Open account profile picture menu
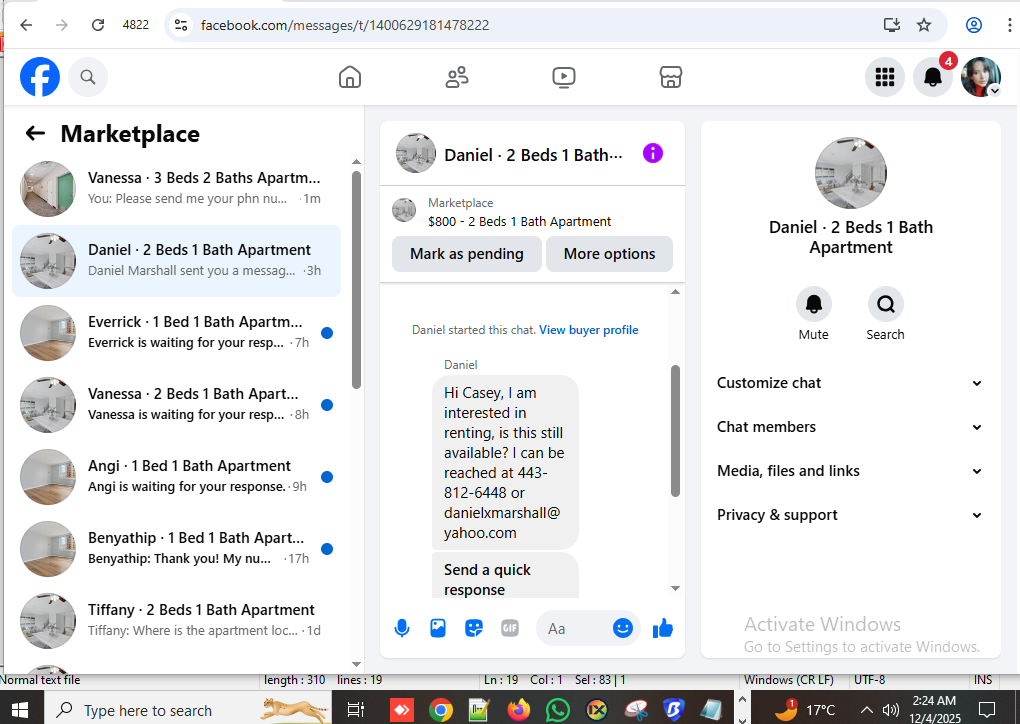Image resolution: width=1020 pixels, height=724 pixels. [981, 77]
